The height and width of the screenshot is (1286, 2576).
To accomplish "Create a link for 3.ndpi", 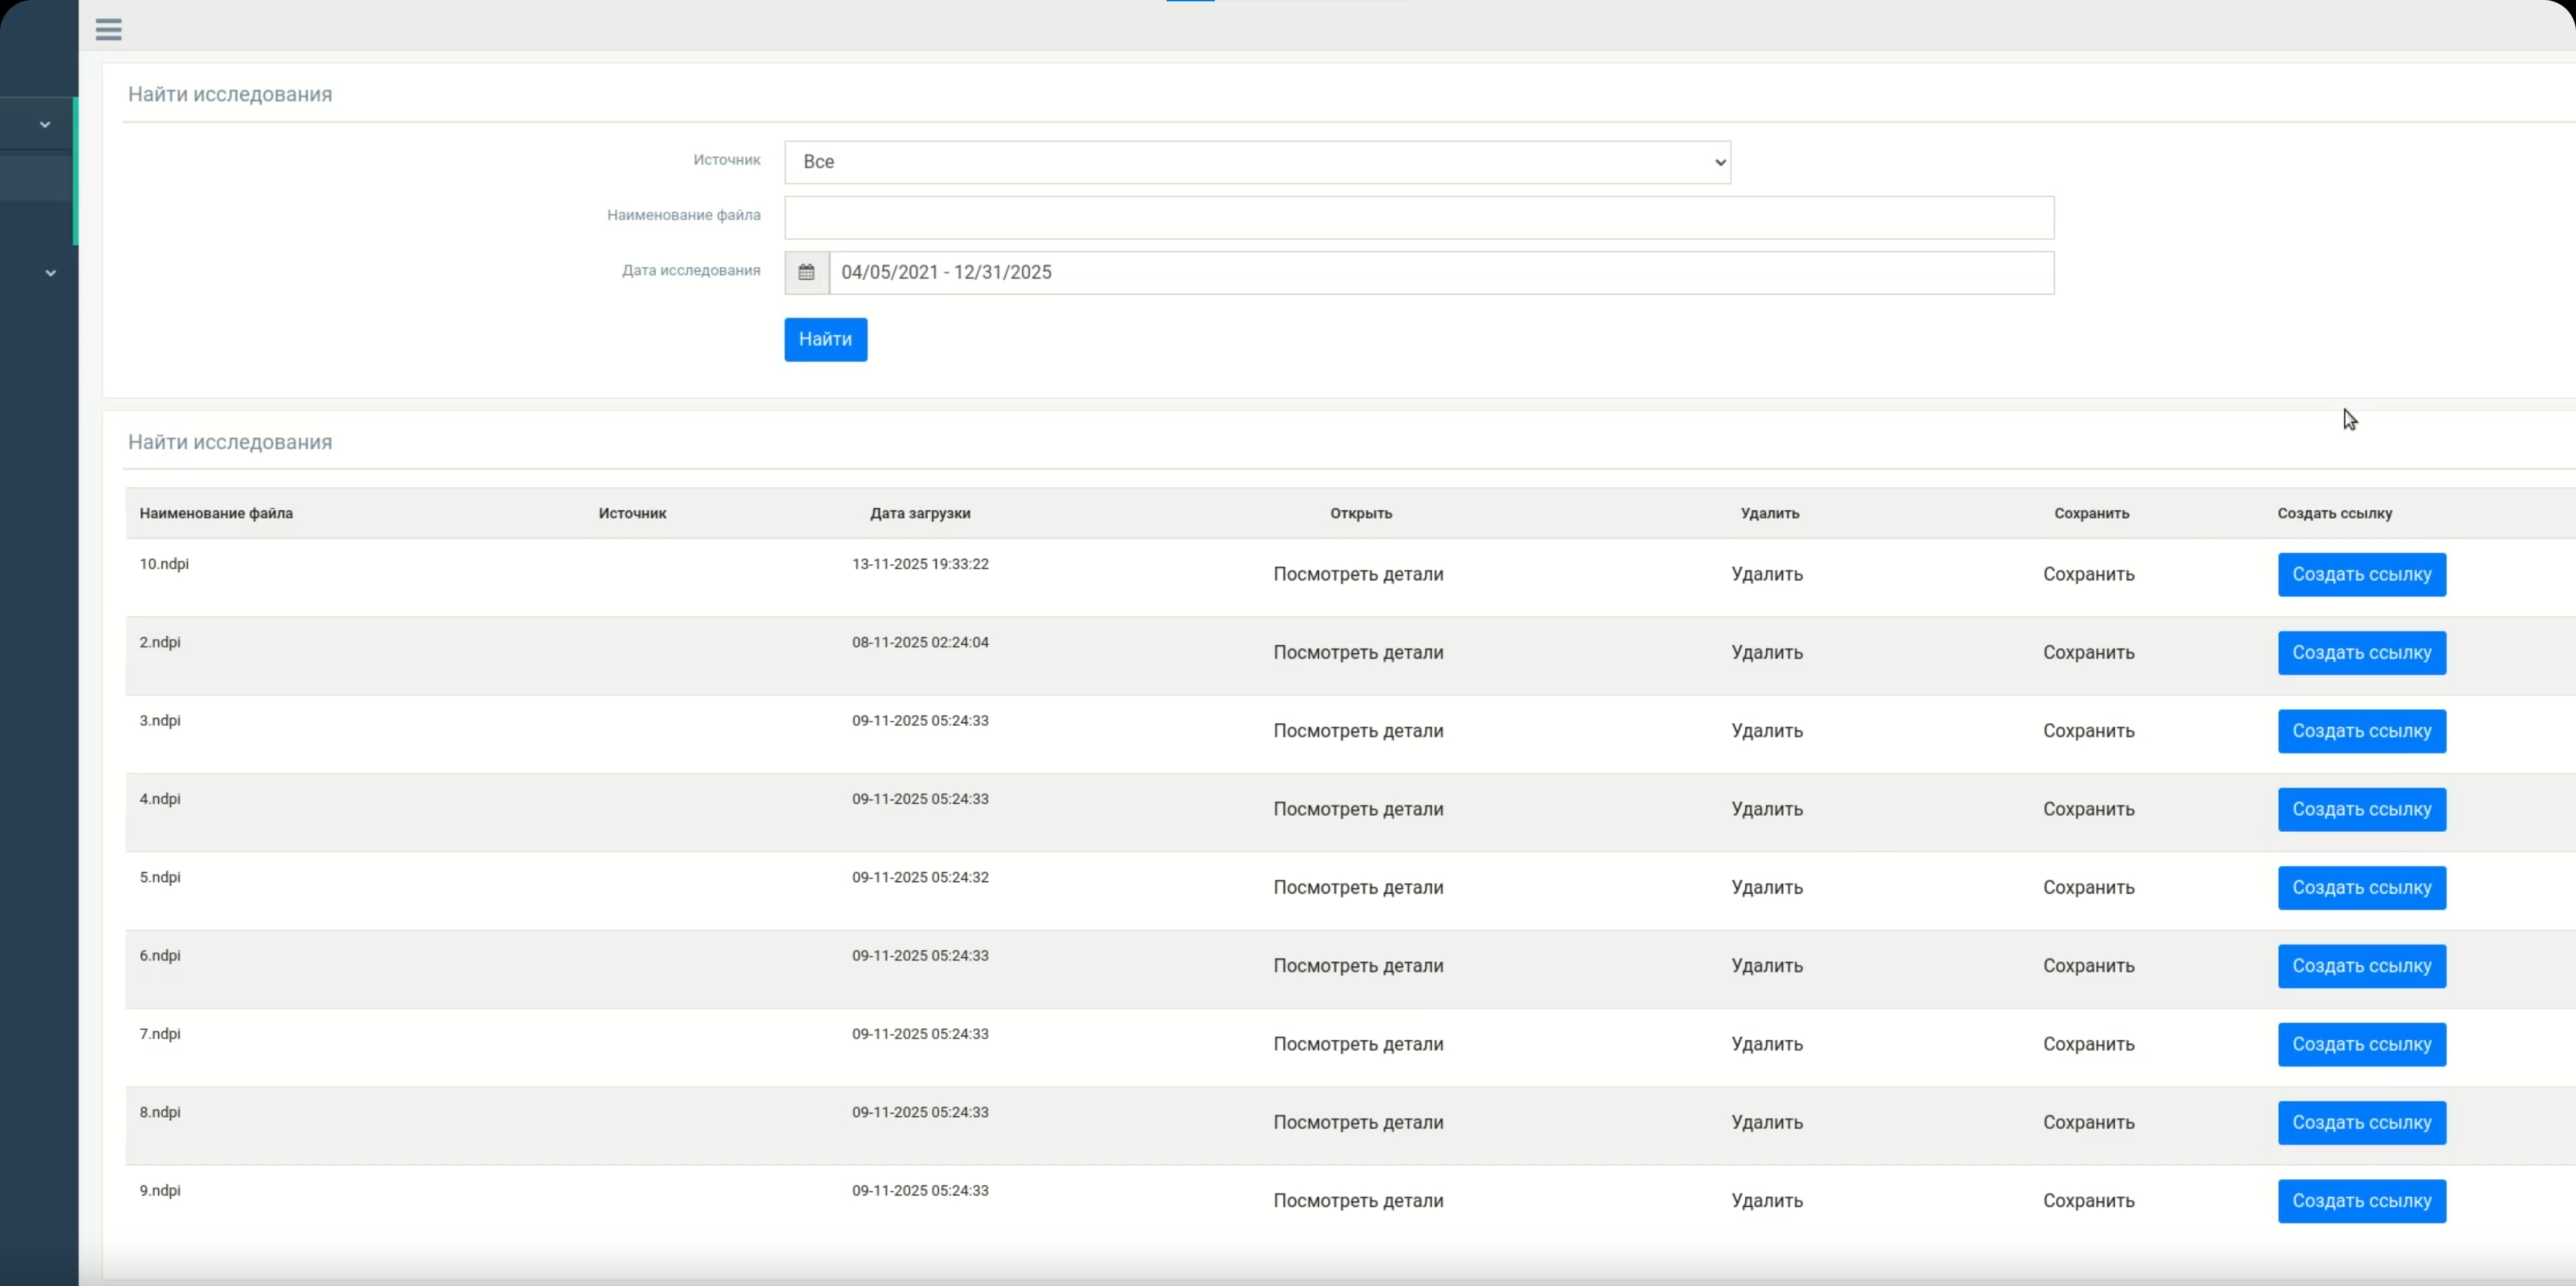I will 2362,731.
